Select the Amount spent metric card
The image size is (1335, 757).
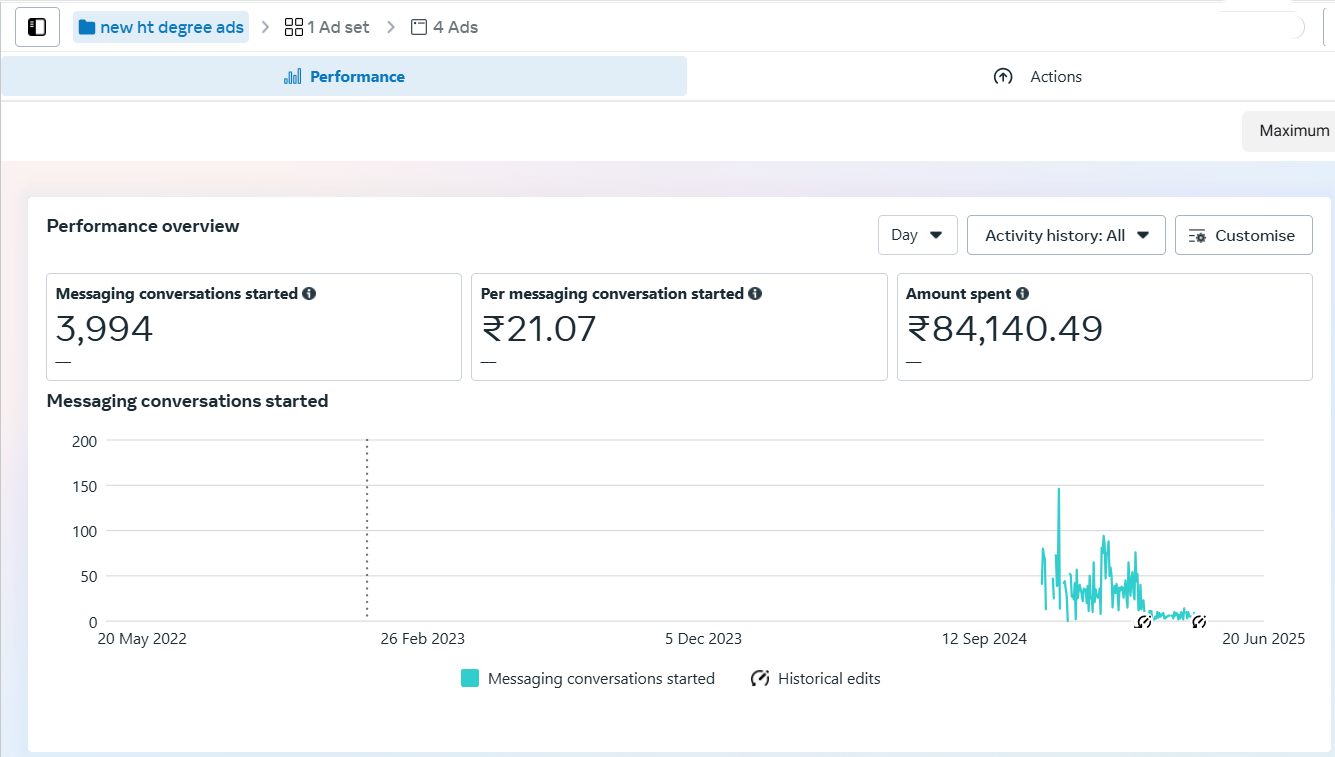[1104, 327]
